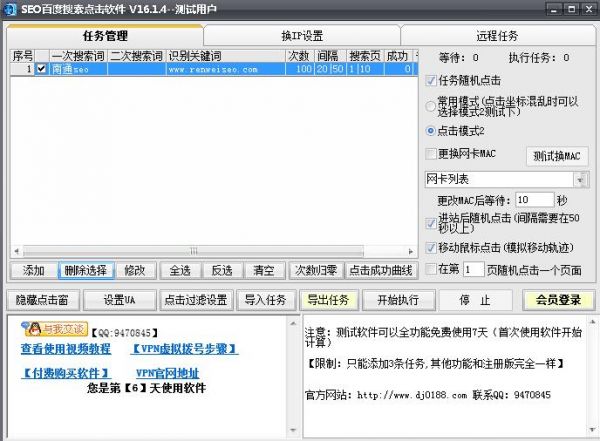
Task: Click the task list horizontal scrollbar
Action: (200, 252)
